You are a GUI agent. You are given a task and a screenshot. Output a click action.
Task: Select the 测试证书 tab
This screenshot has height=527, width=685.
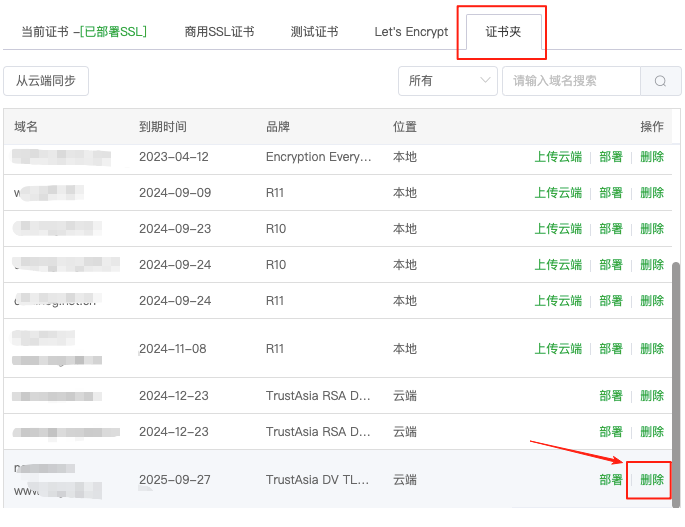tap(314, 32)
